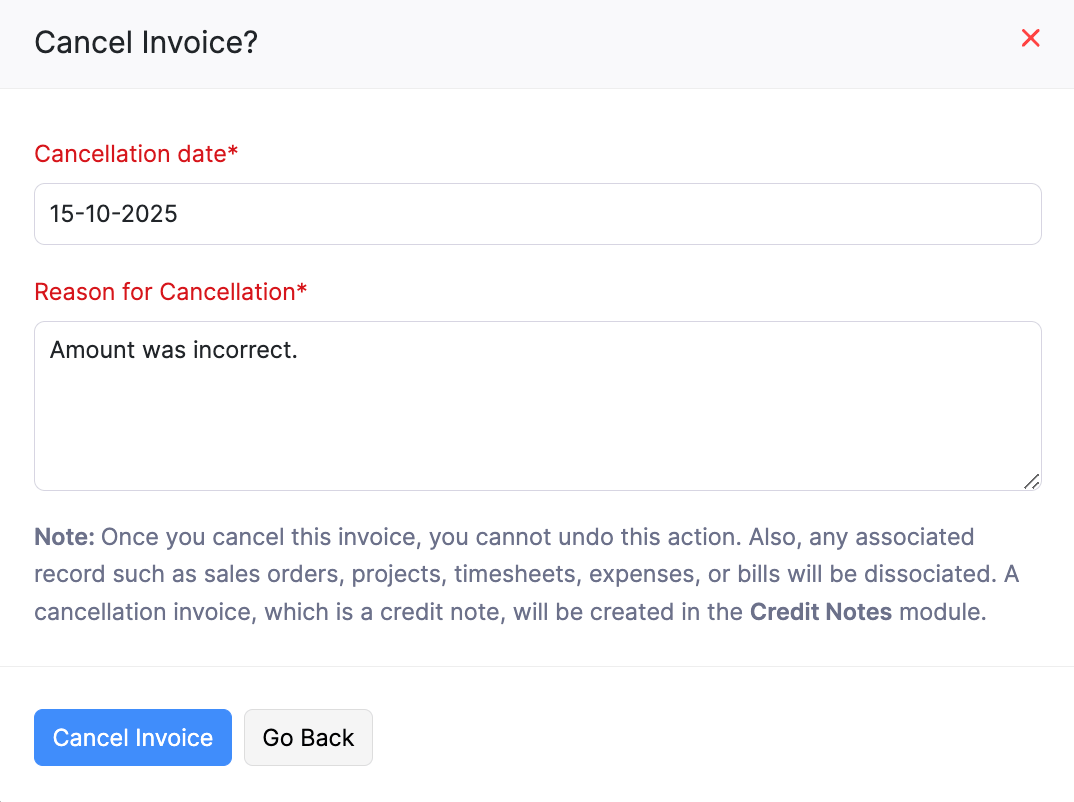
Task: Select the text 'Amount was incorrect.'
Action: [x=174, y=350]
